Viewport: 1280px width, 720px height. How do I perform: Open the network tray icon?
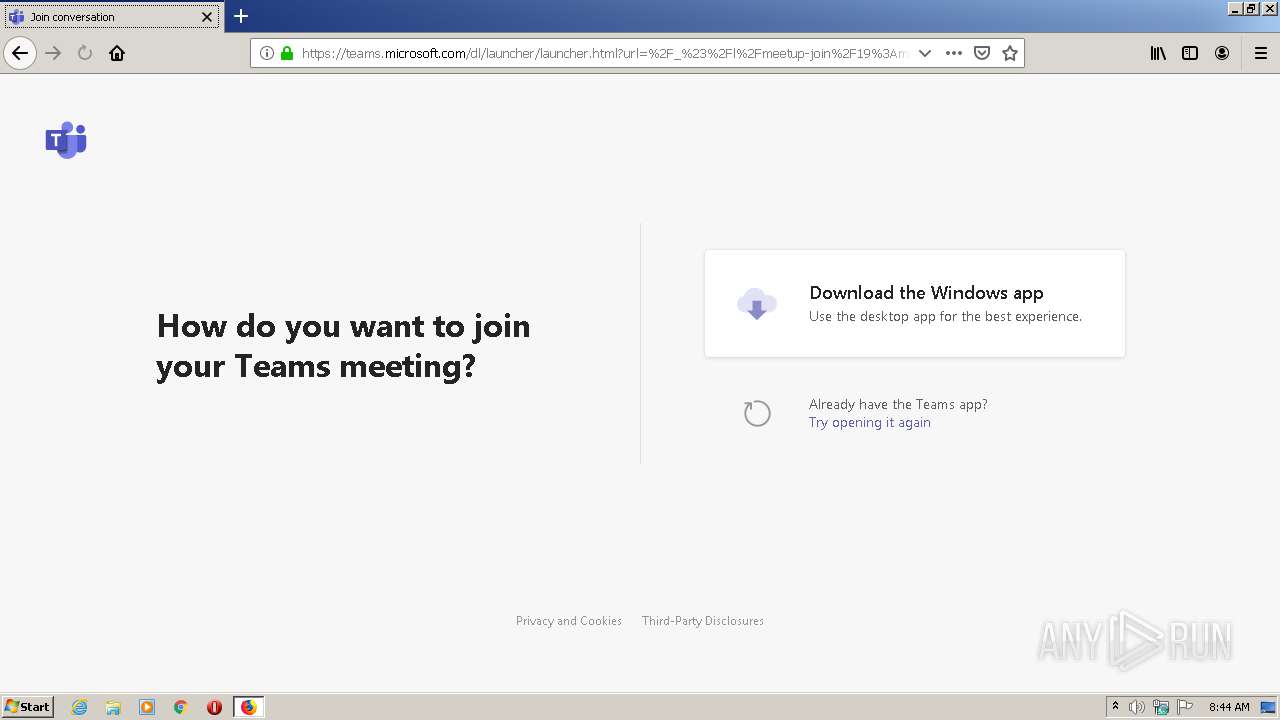[1161, 707]
